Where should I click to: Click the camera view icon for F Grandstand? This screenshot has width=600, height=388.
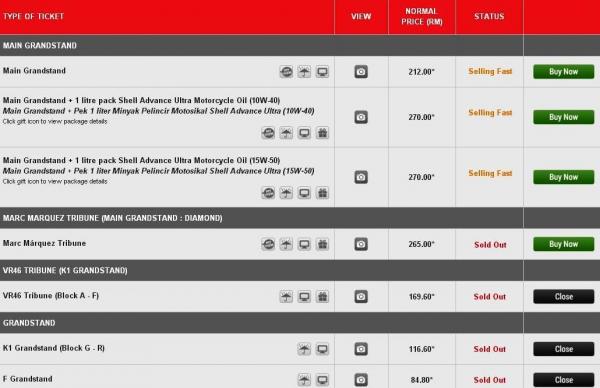coord(361,380)
